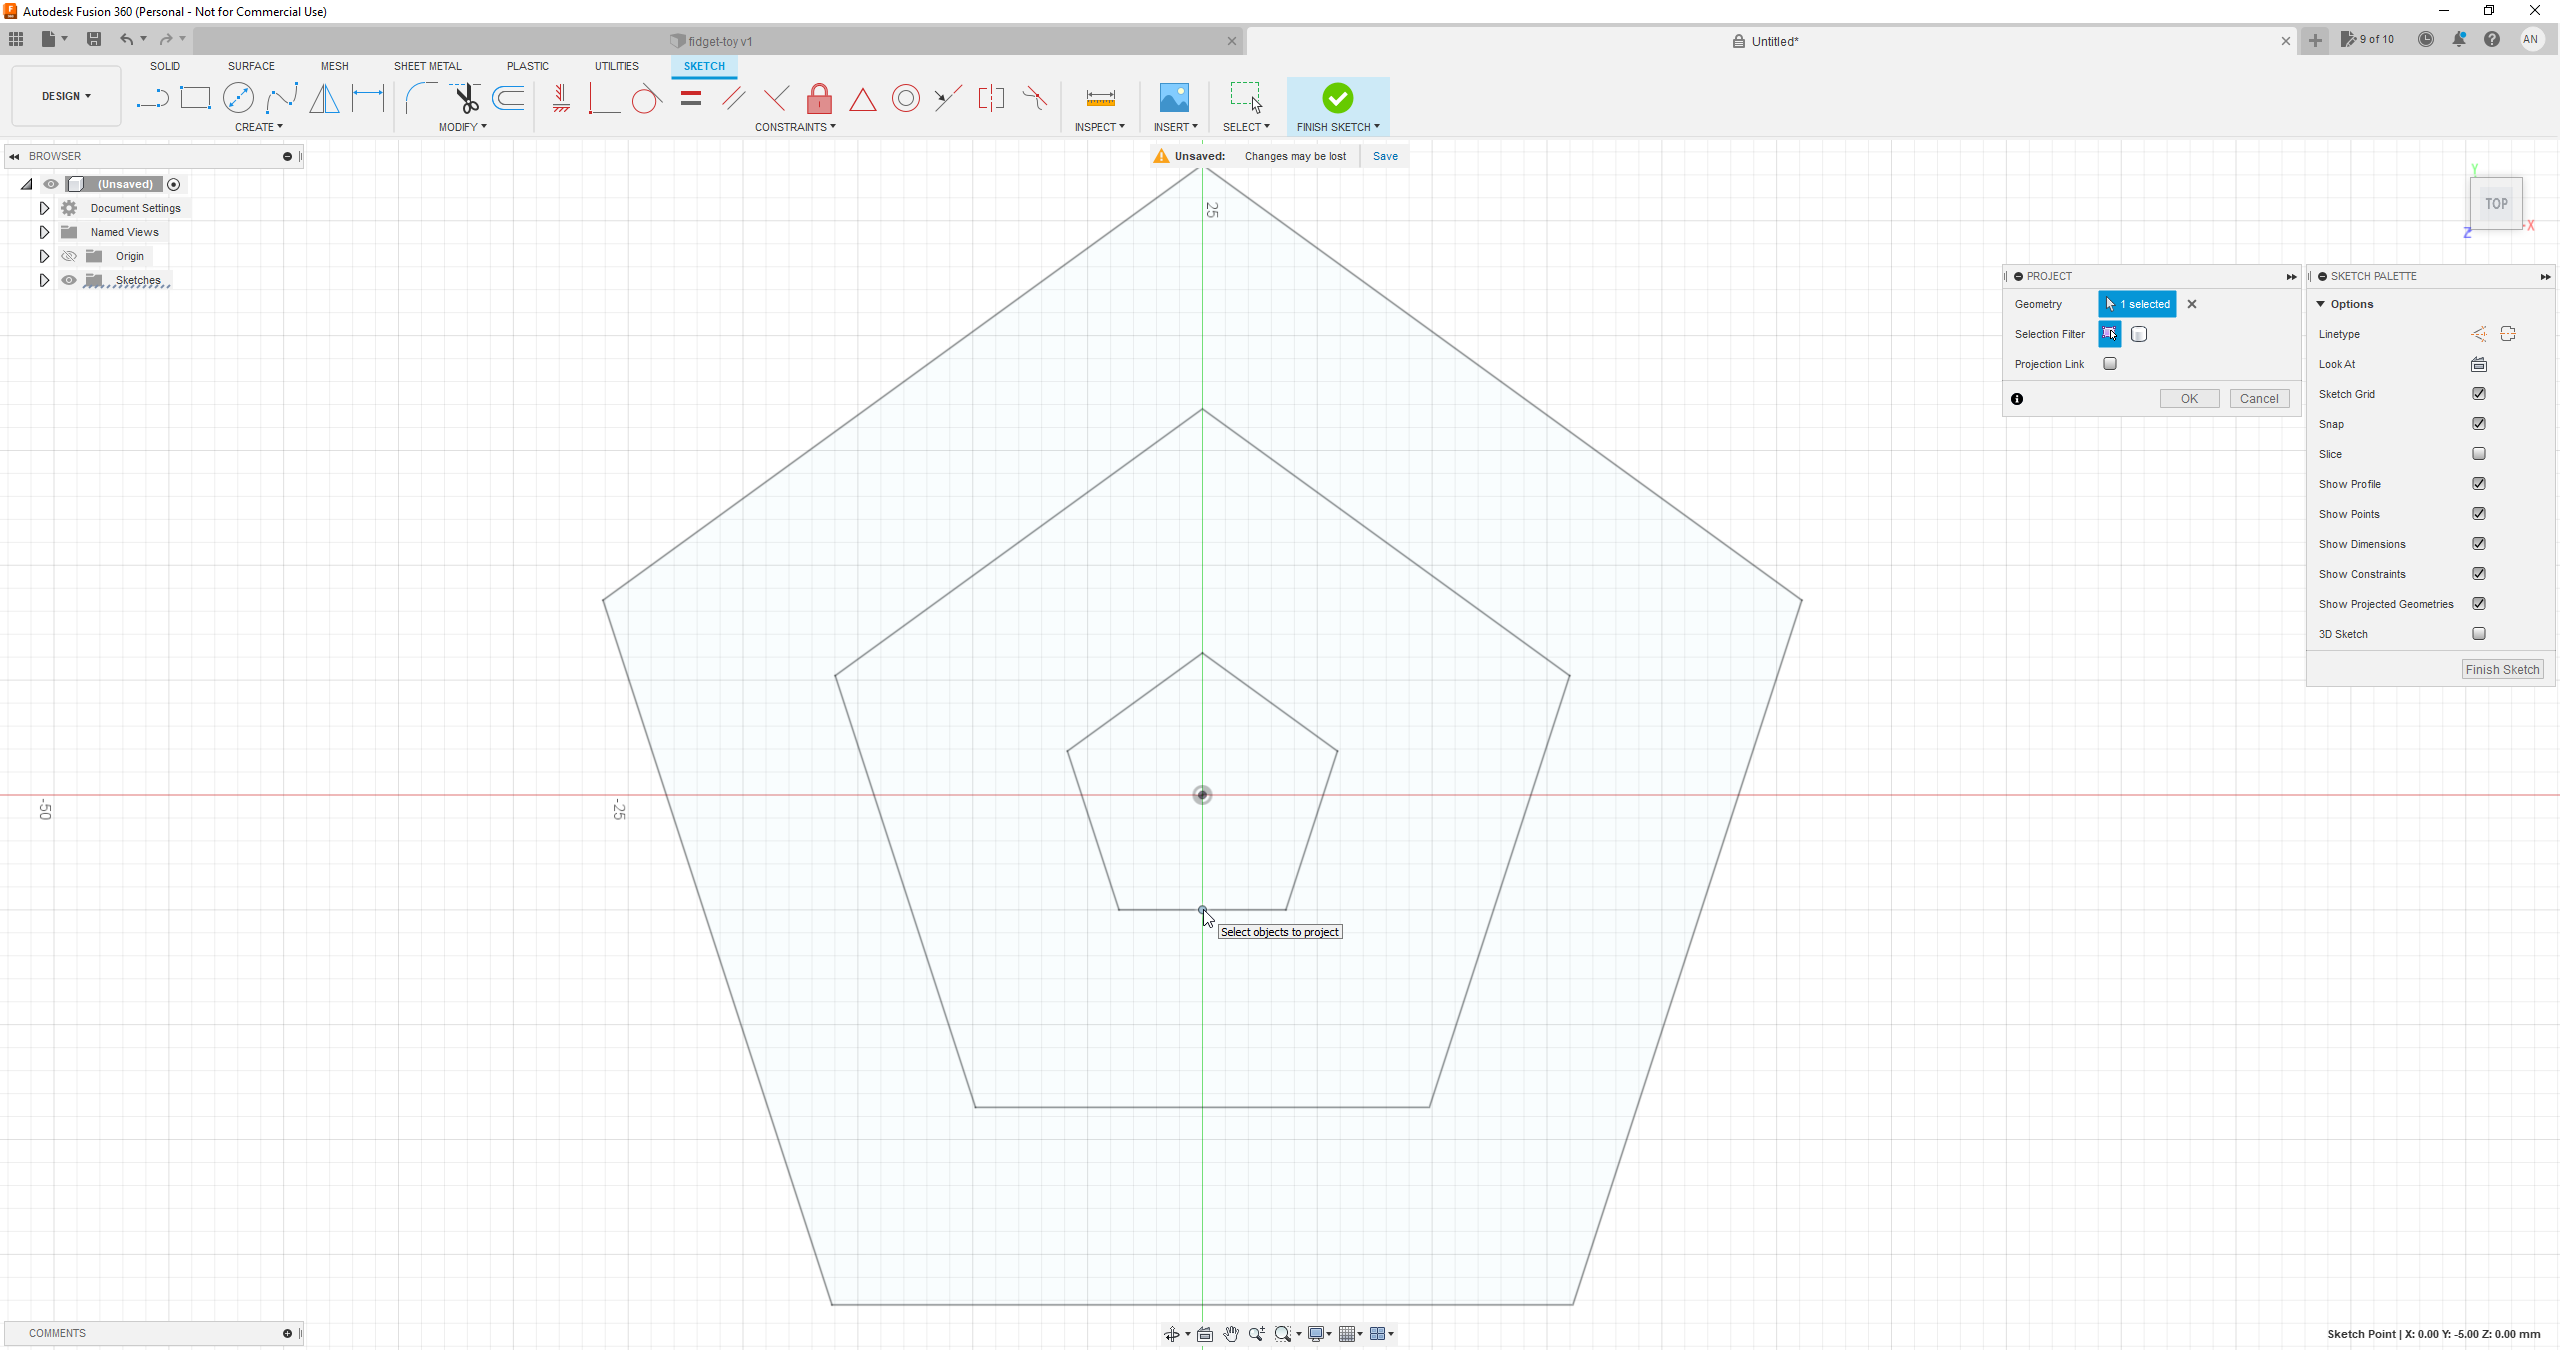
Task: Apply the Equal constraint
Action: (x=690, y=98)
